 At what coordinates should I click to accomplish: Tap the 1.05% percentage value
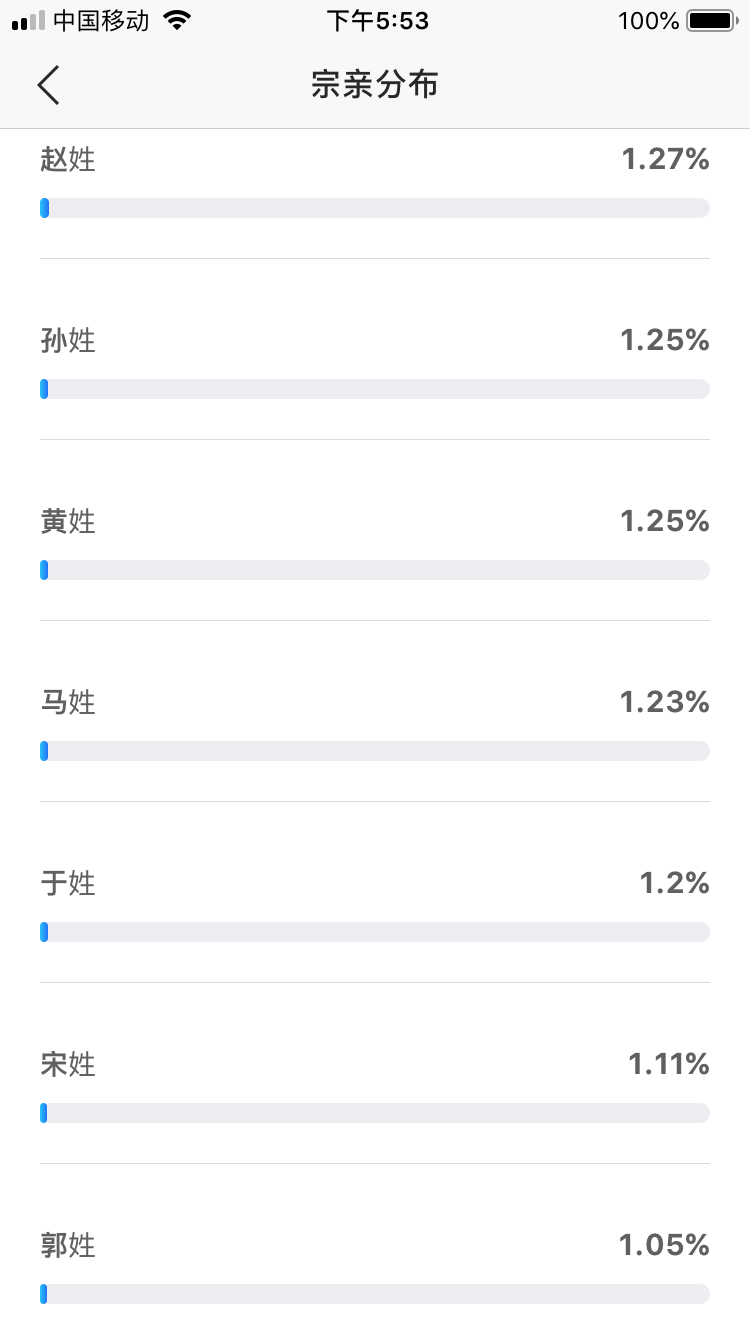pos(664,1245)
